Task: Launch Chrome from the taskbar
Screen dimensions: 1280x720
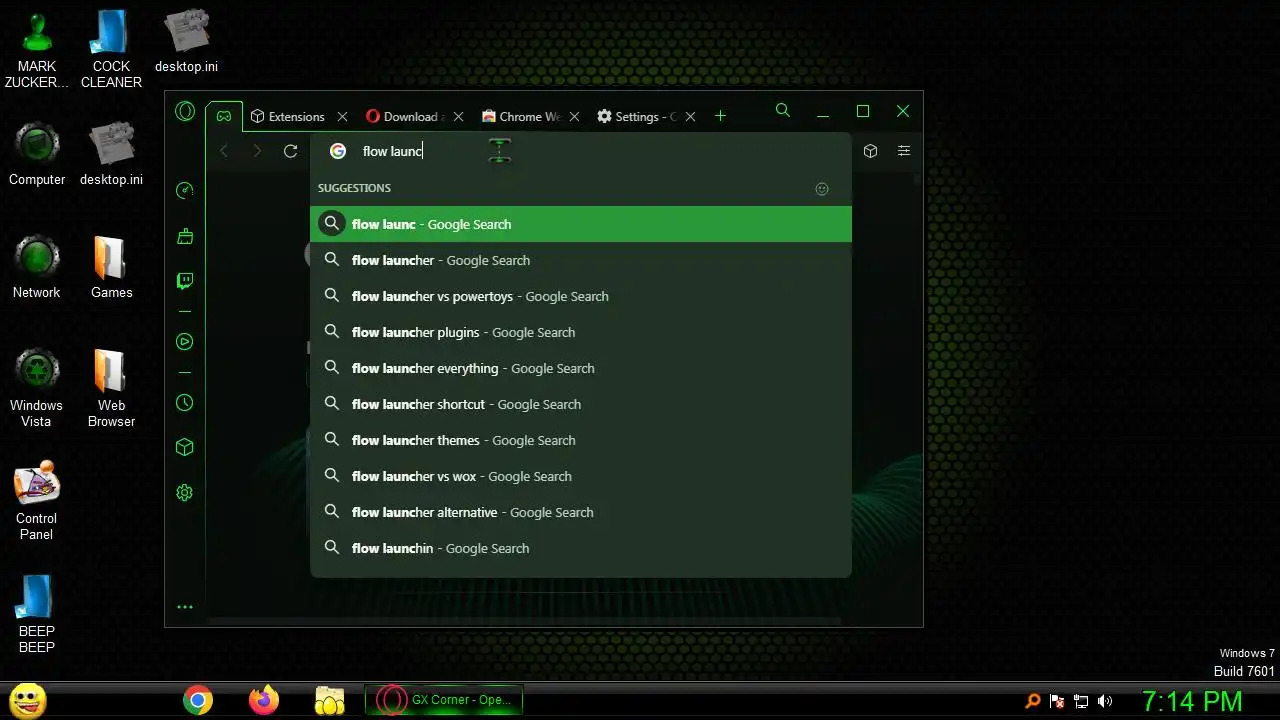Action: pyautogui.click(x=198, y=700)
